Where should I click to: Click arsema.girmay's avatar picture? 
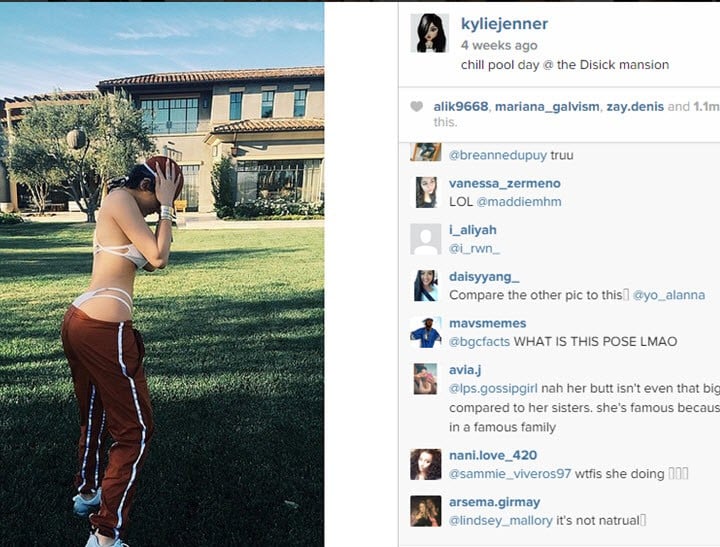426,511
